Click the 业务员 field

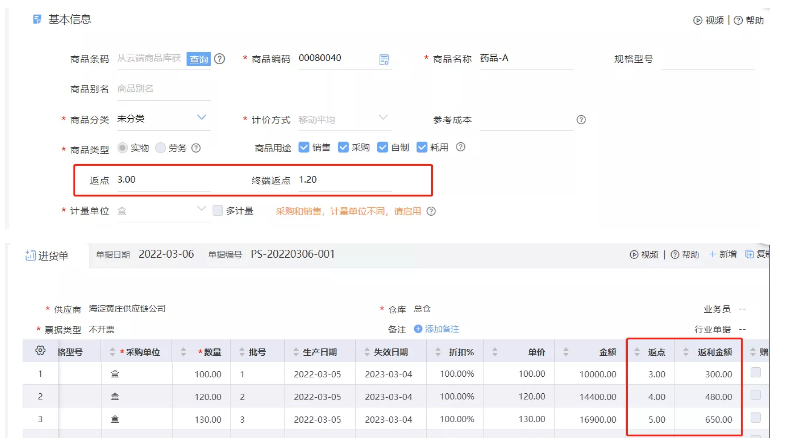click(742, 309)
